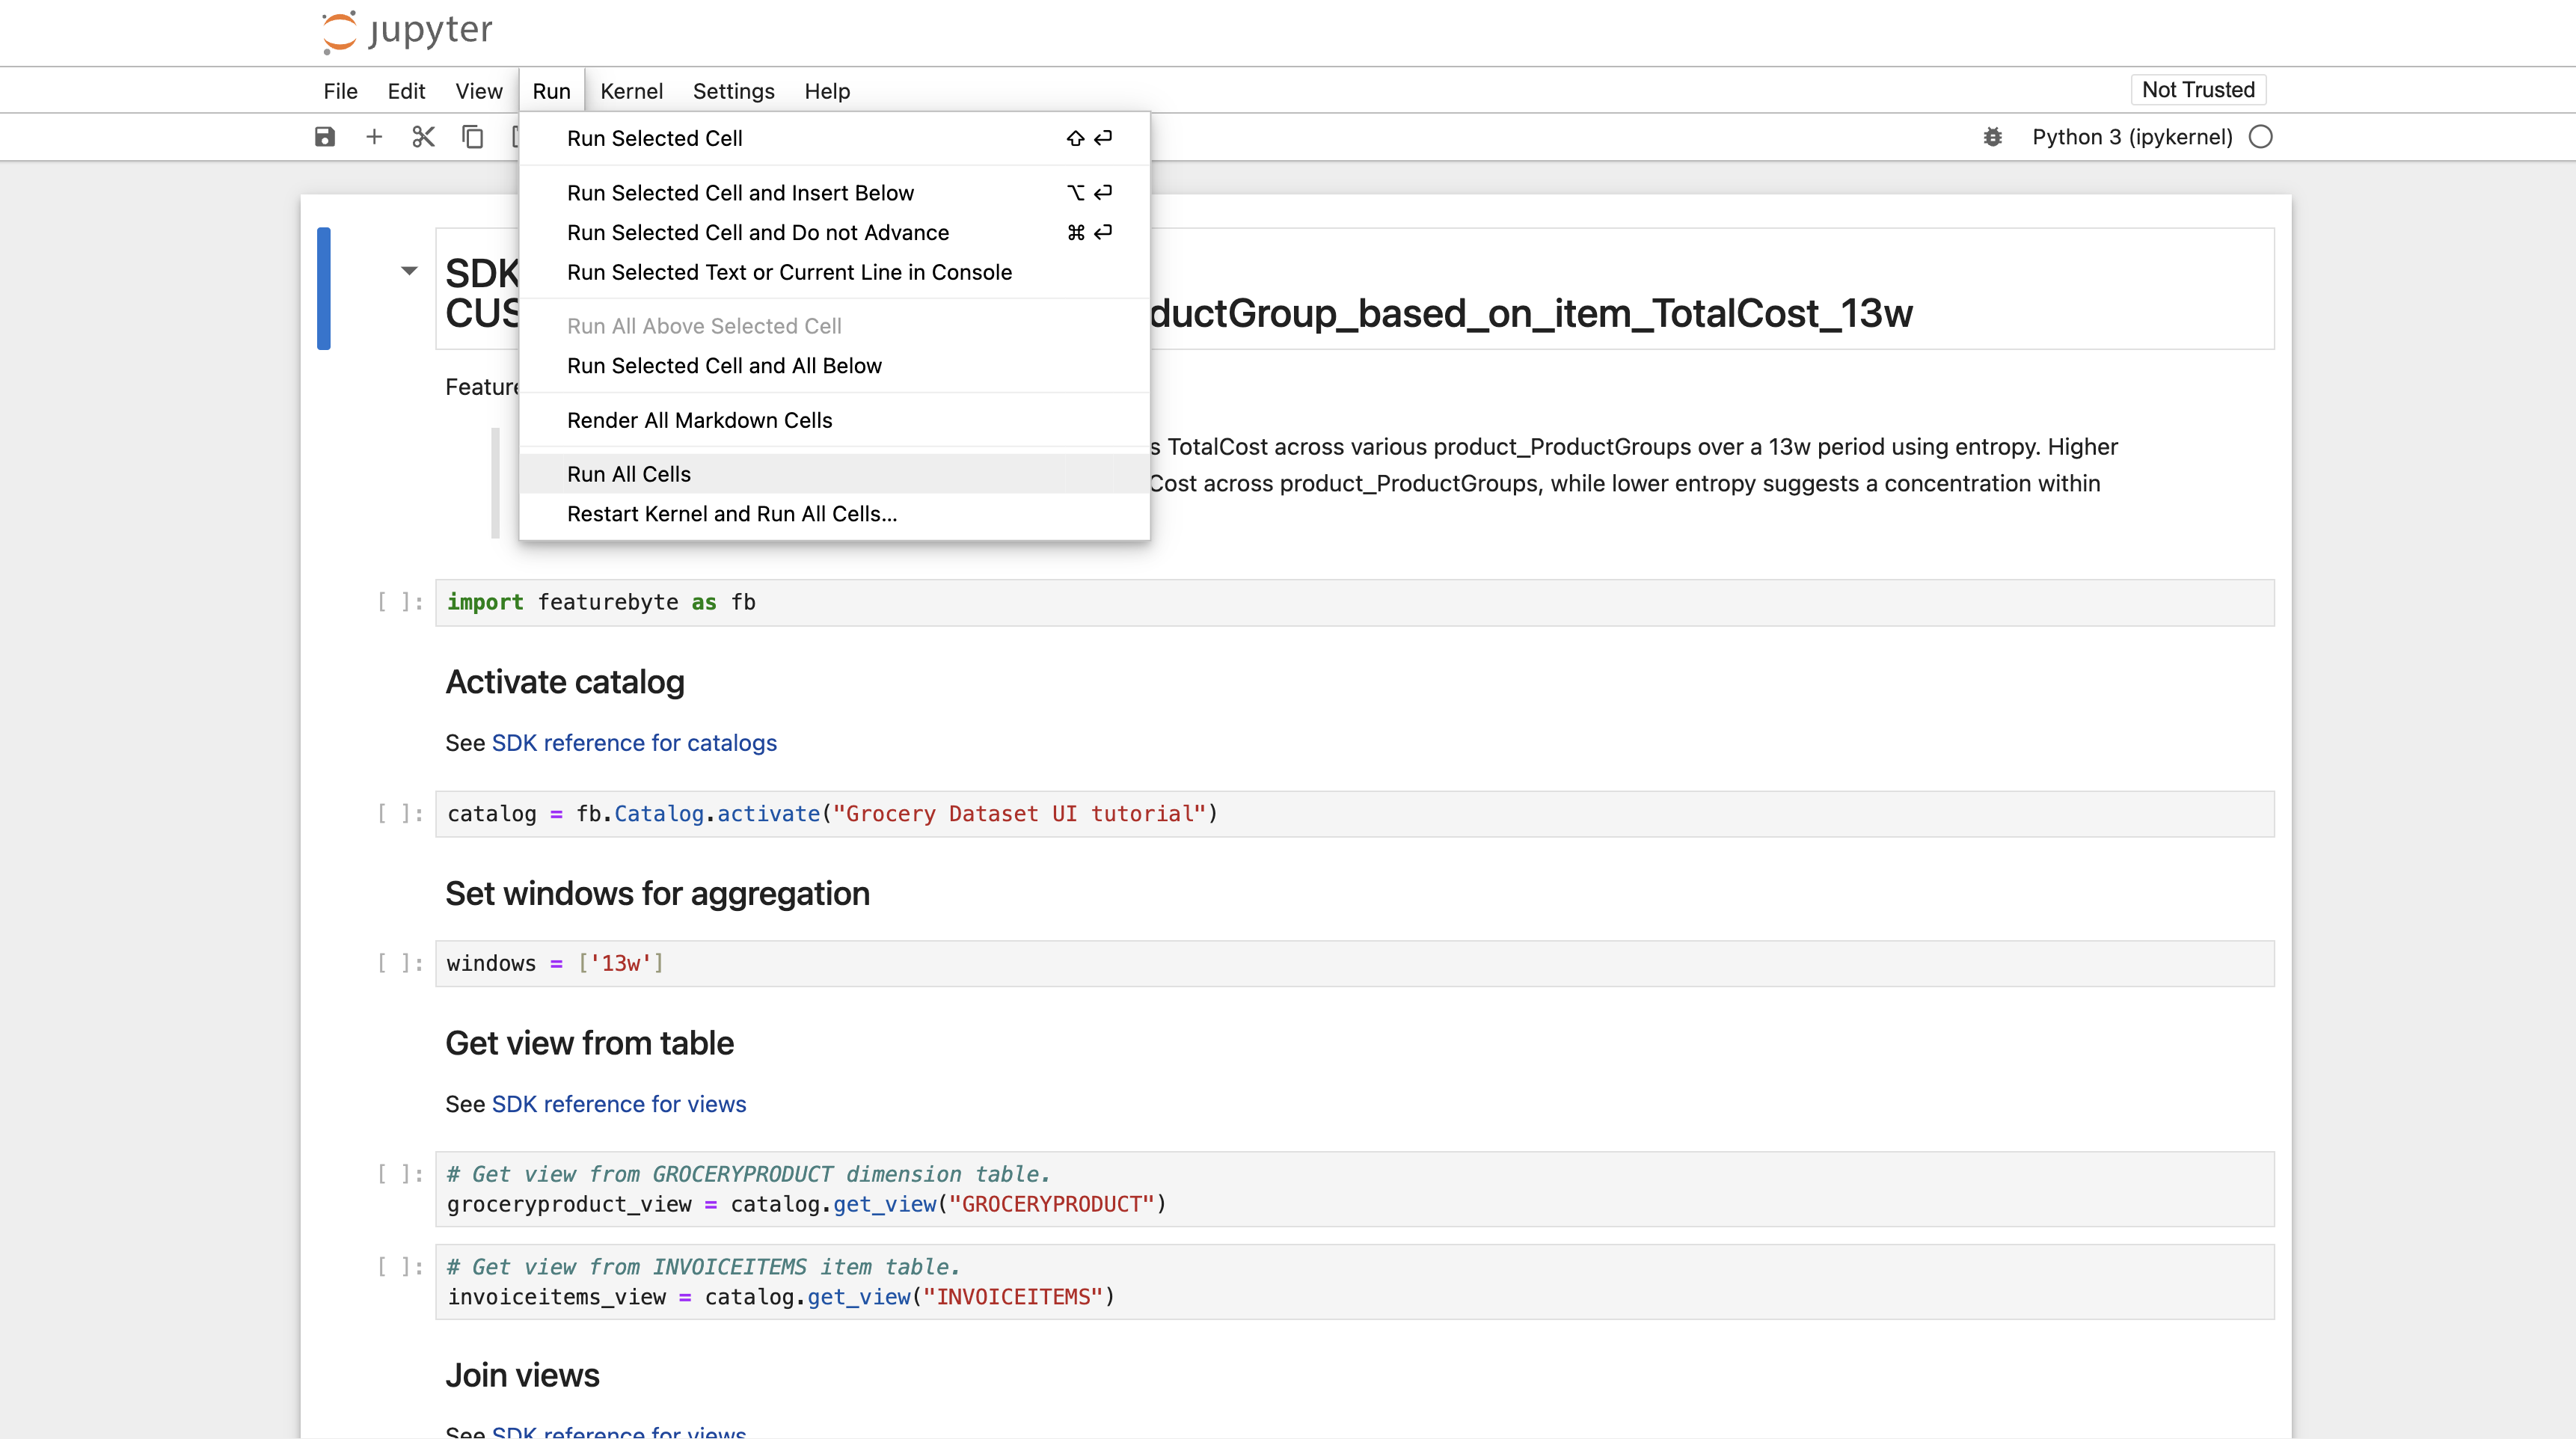The height and width of the screenshot is (1439, 2576).
Task: Choose Run Selected Cell and Do not Advance
Action: coord(835,232)
